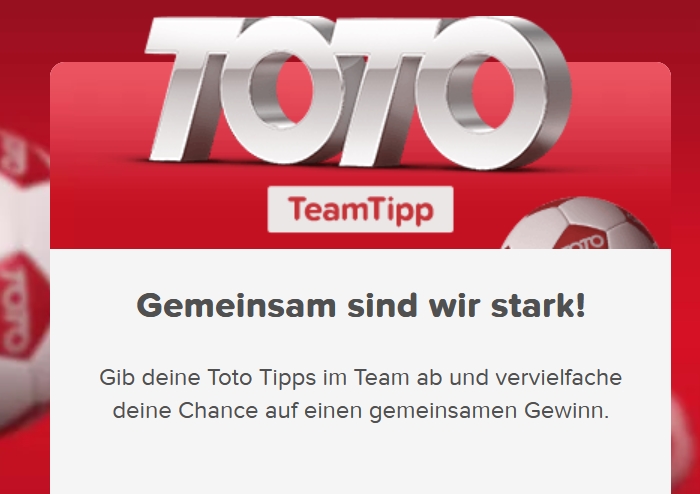Click the first O ring of the TOTO logo

pyautogui.click(x=286, y=91)
